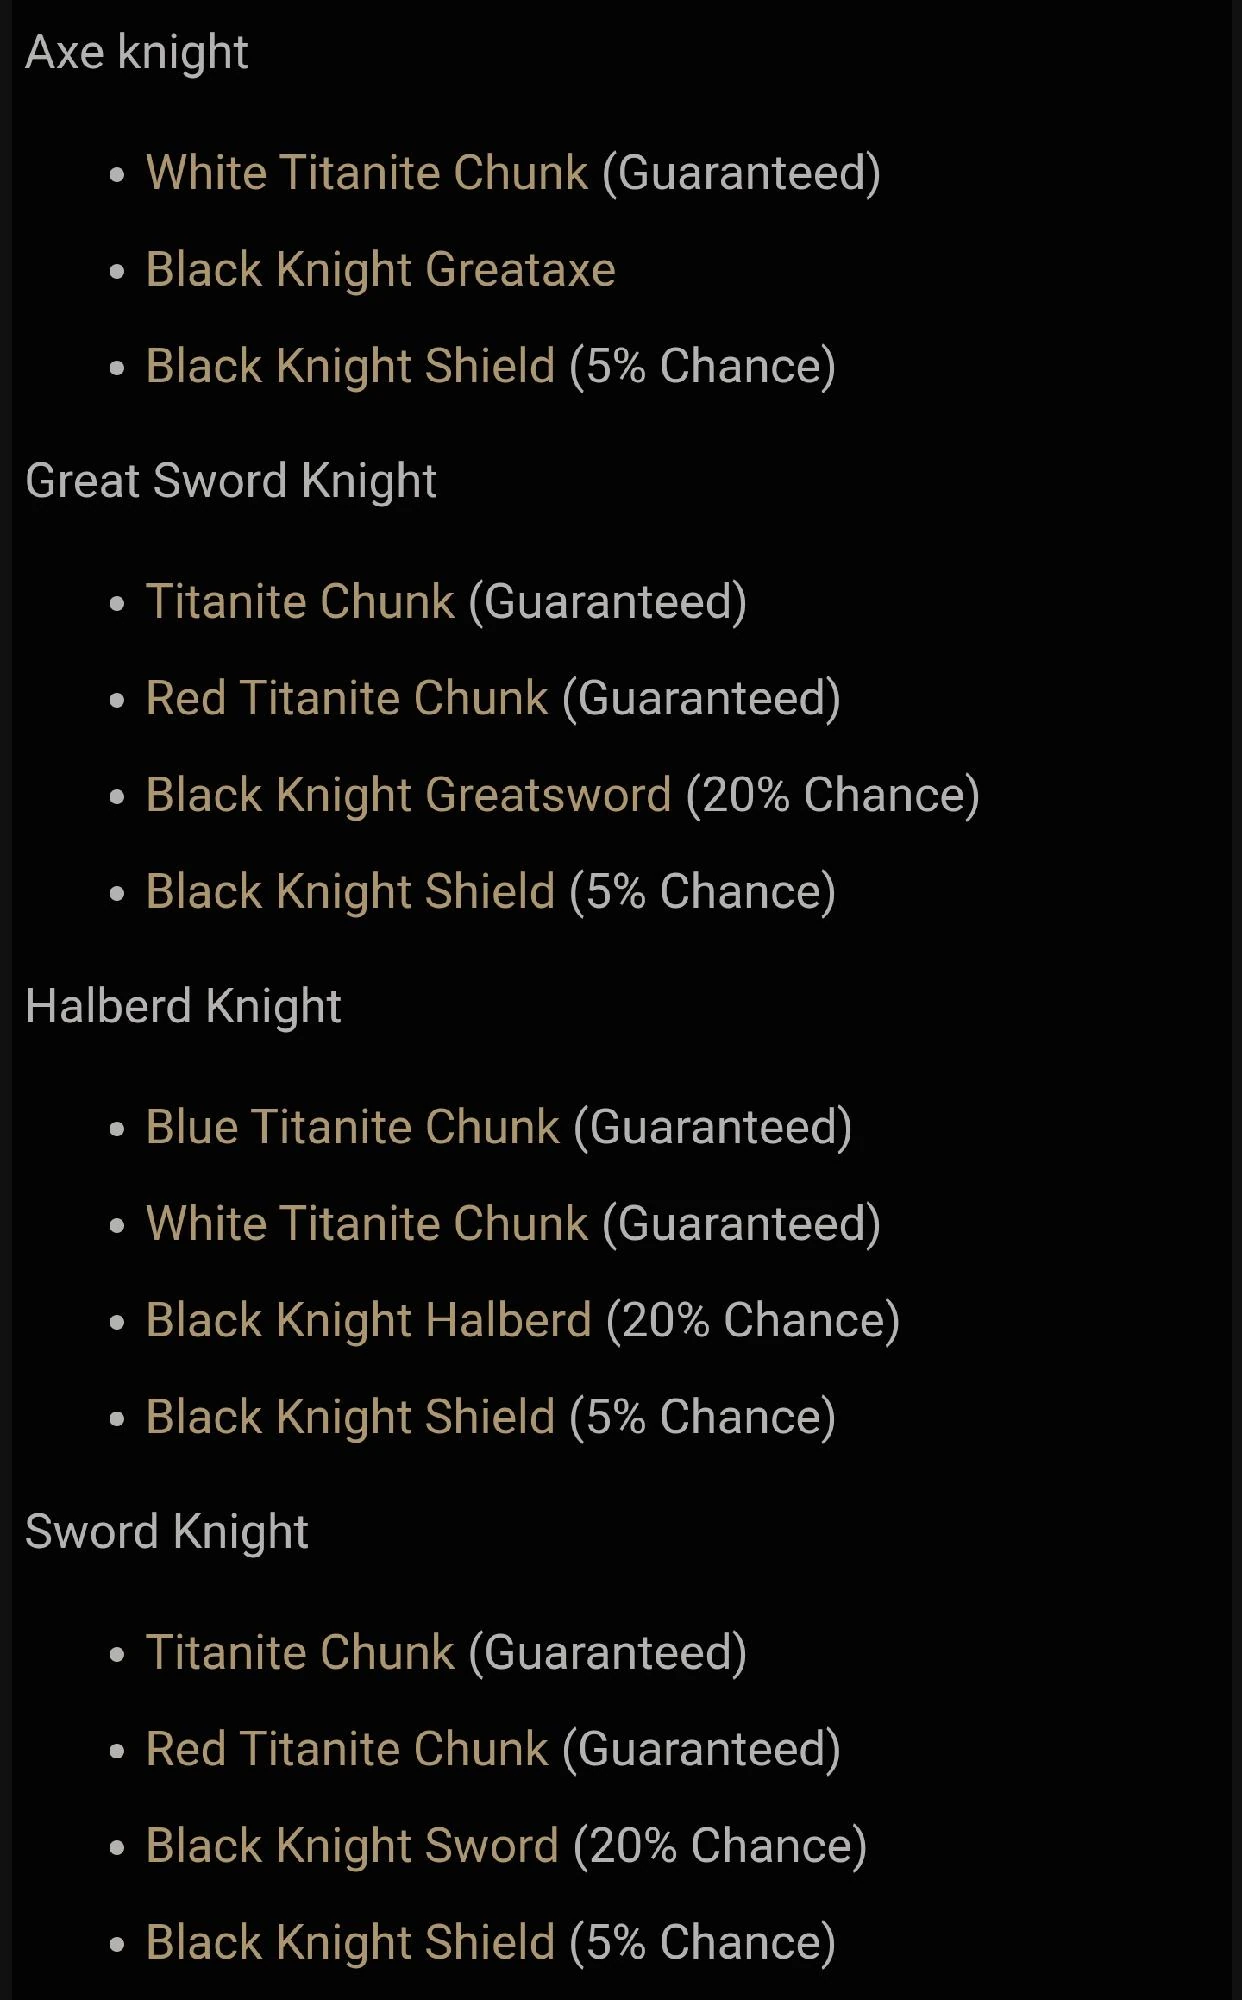
Task: Open the Black Knight Greataxe link
Action: 380,270
